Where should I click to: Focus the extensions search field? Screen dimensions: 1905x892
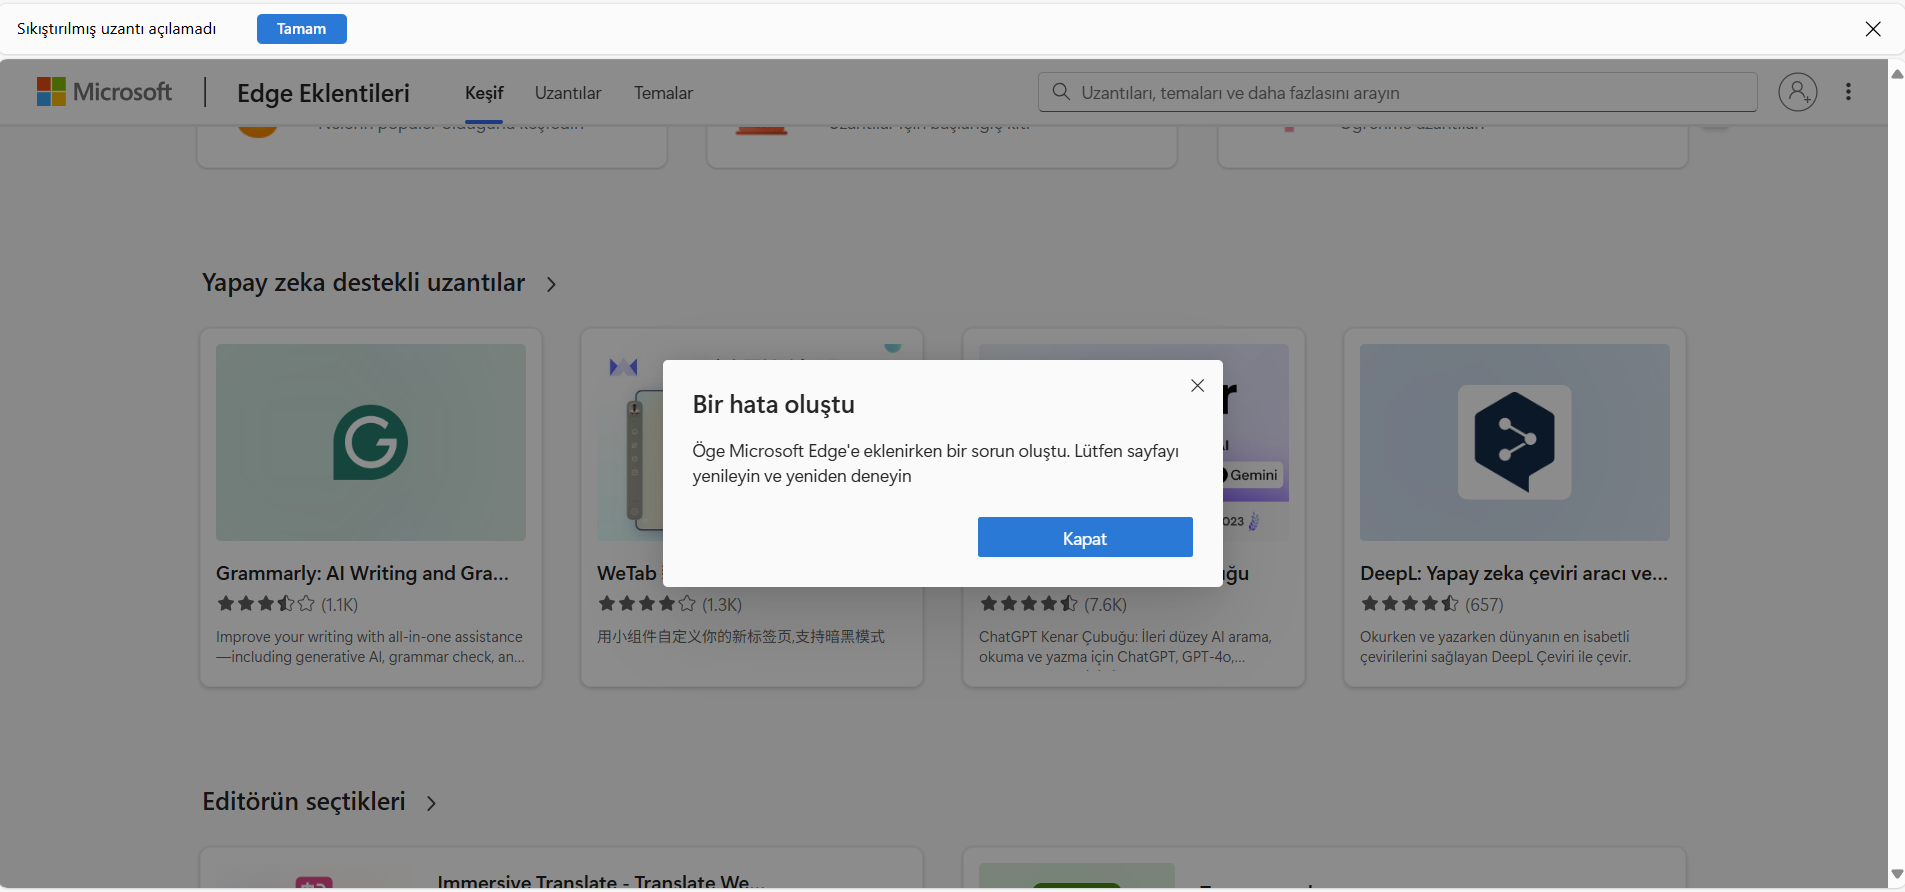[x=1397, y=92]
